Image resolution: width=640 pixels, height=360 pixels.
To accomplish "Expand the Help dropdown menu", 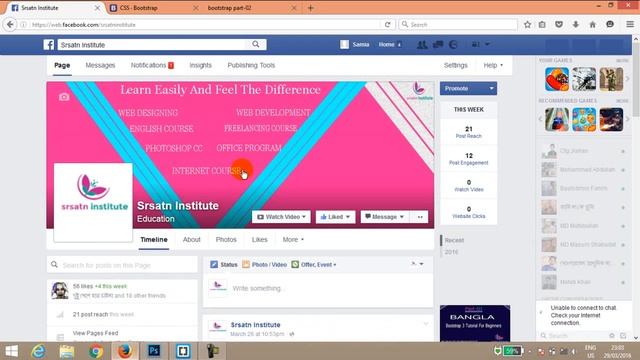I will click(x=493, y=65).
